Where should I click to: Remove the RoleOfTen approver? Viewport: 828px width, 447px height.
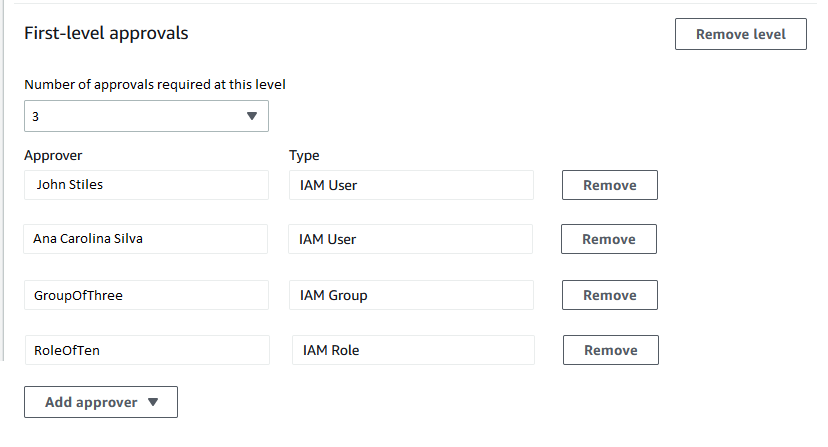(610, 350)
